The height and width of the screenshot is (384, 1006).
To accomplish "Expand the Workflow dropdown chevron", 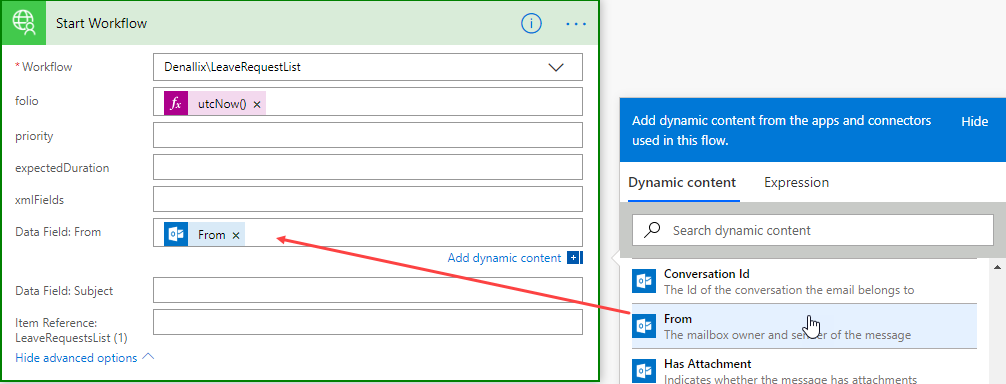I will tap(556, 67).
